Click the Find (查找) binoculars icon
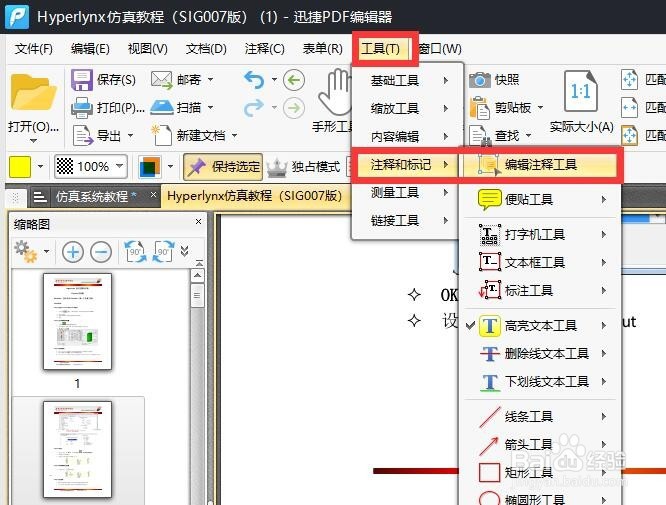This screenshot has width=666, height=505. (x=480, y=136)
